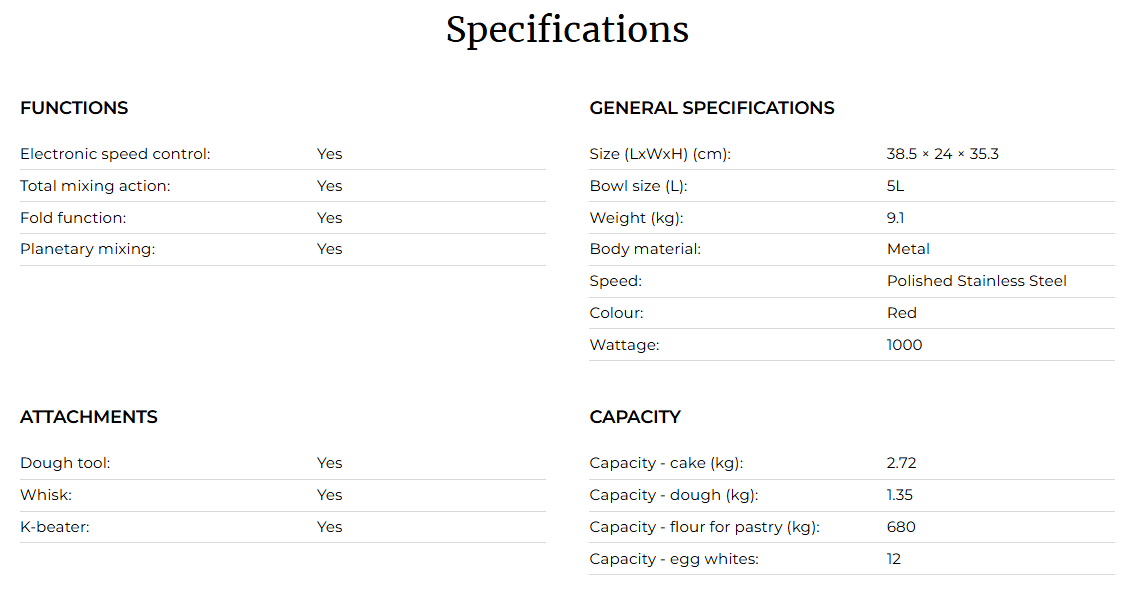Select the Fold function label
Viewport: 1146px width, 603px height.
click(x=73, y=218)
